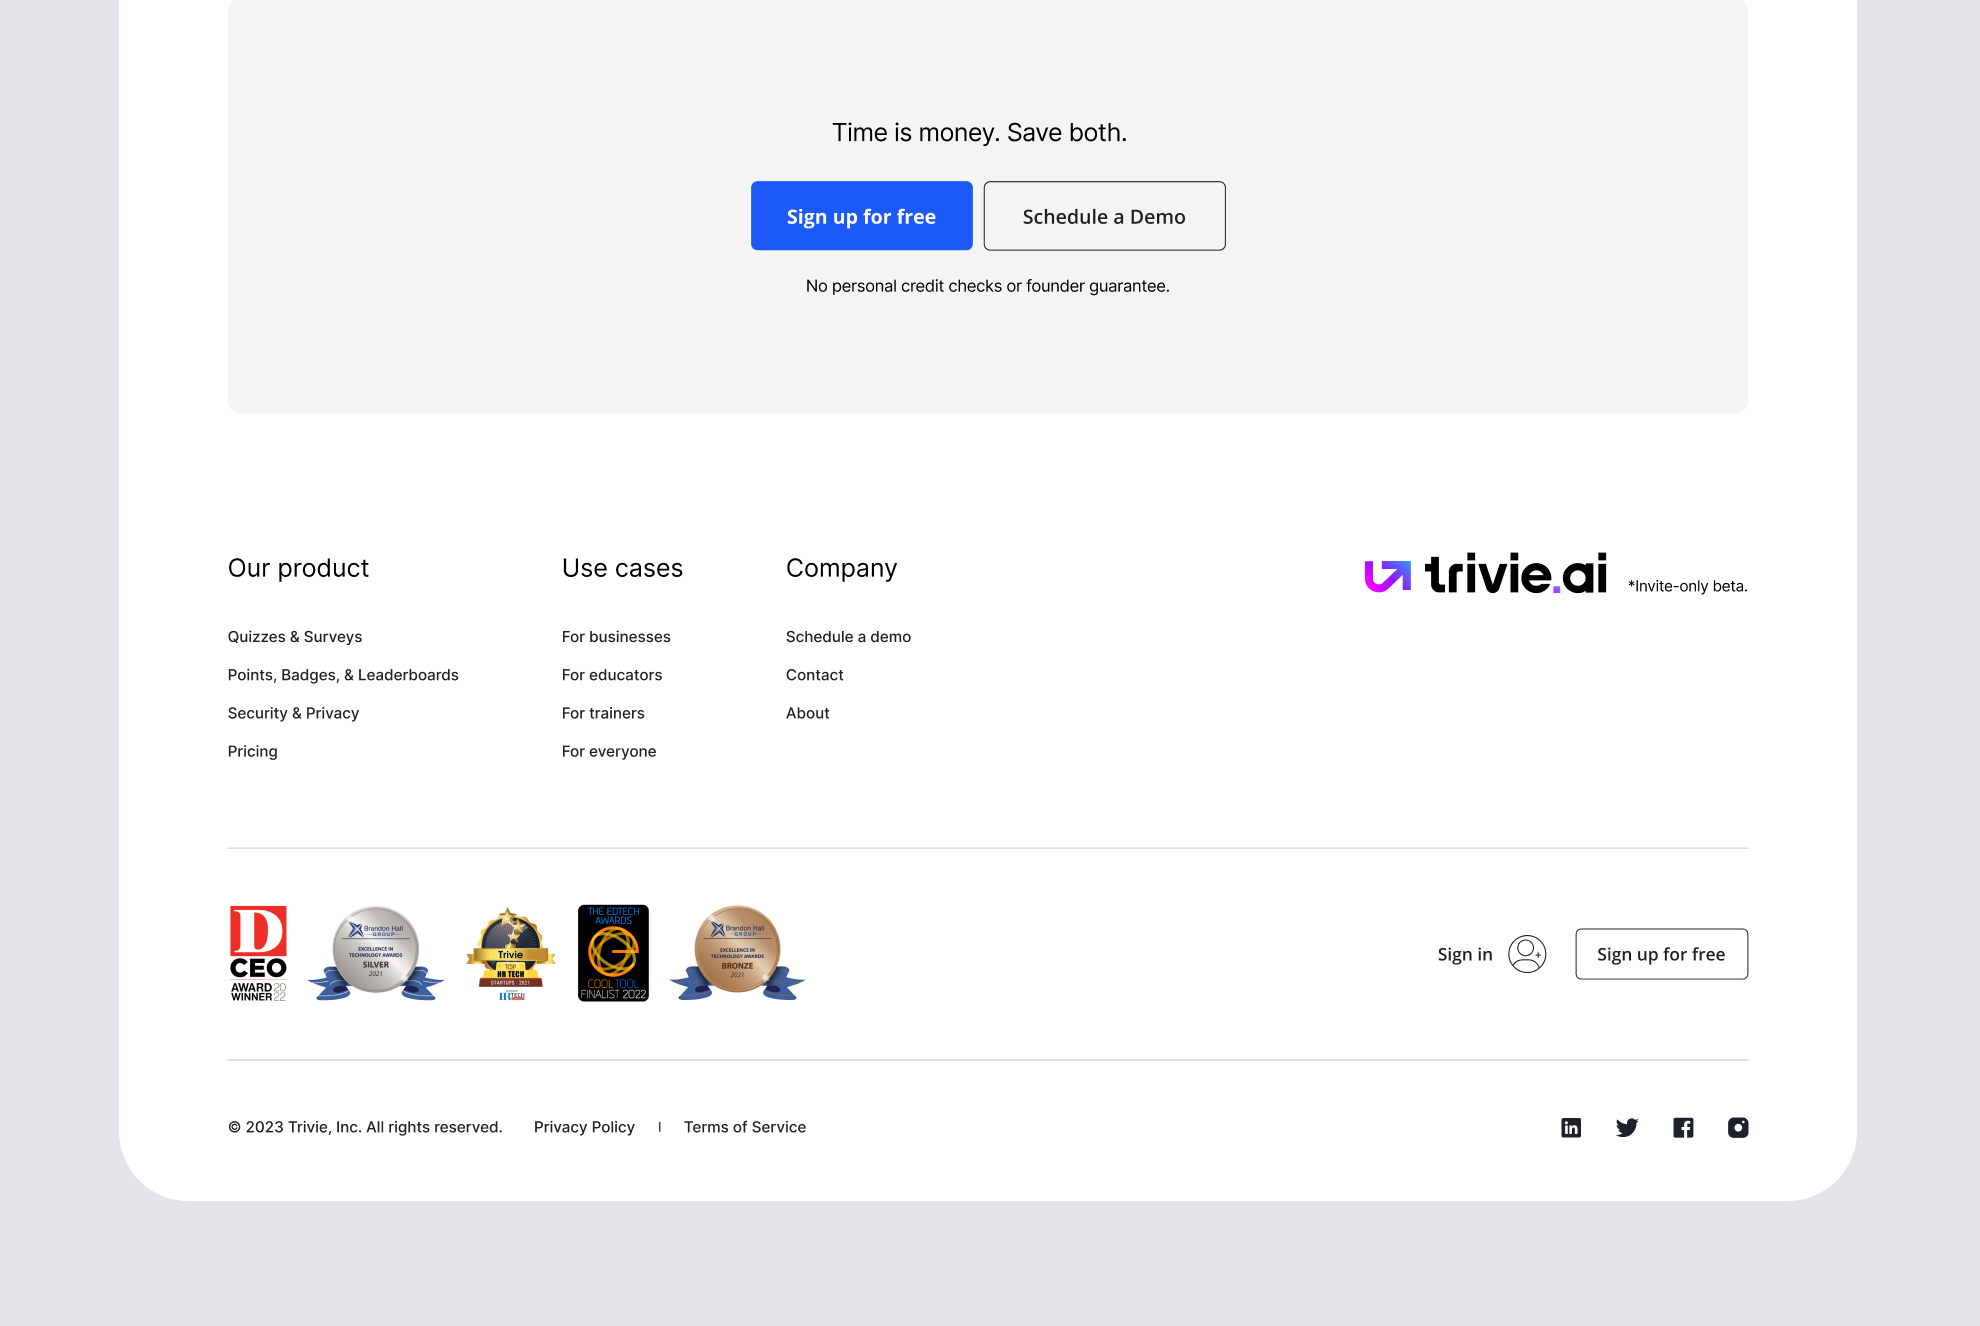
Task: Click the Instagram social media icon
Action: [x=1737, y=1126]
